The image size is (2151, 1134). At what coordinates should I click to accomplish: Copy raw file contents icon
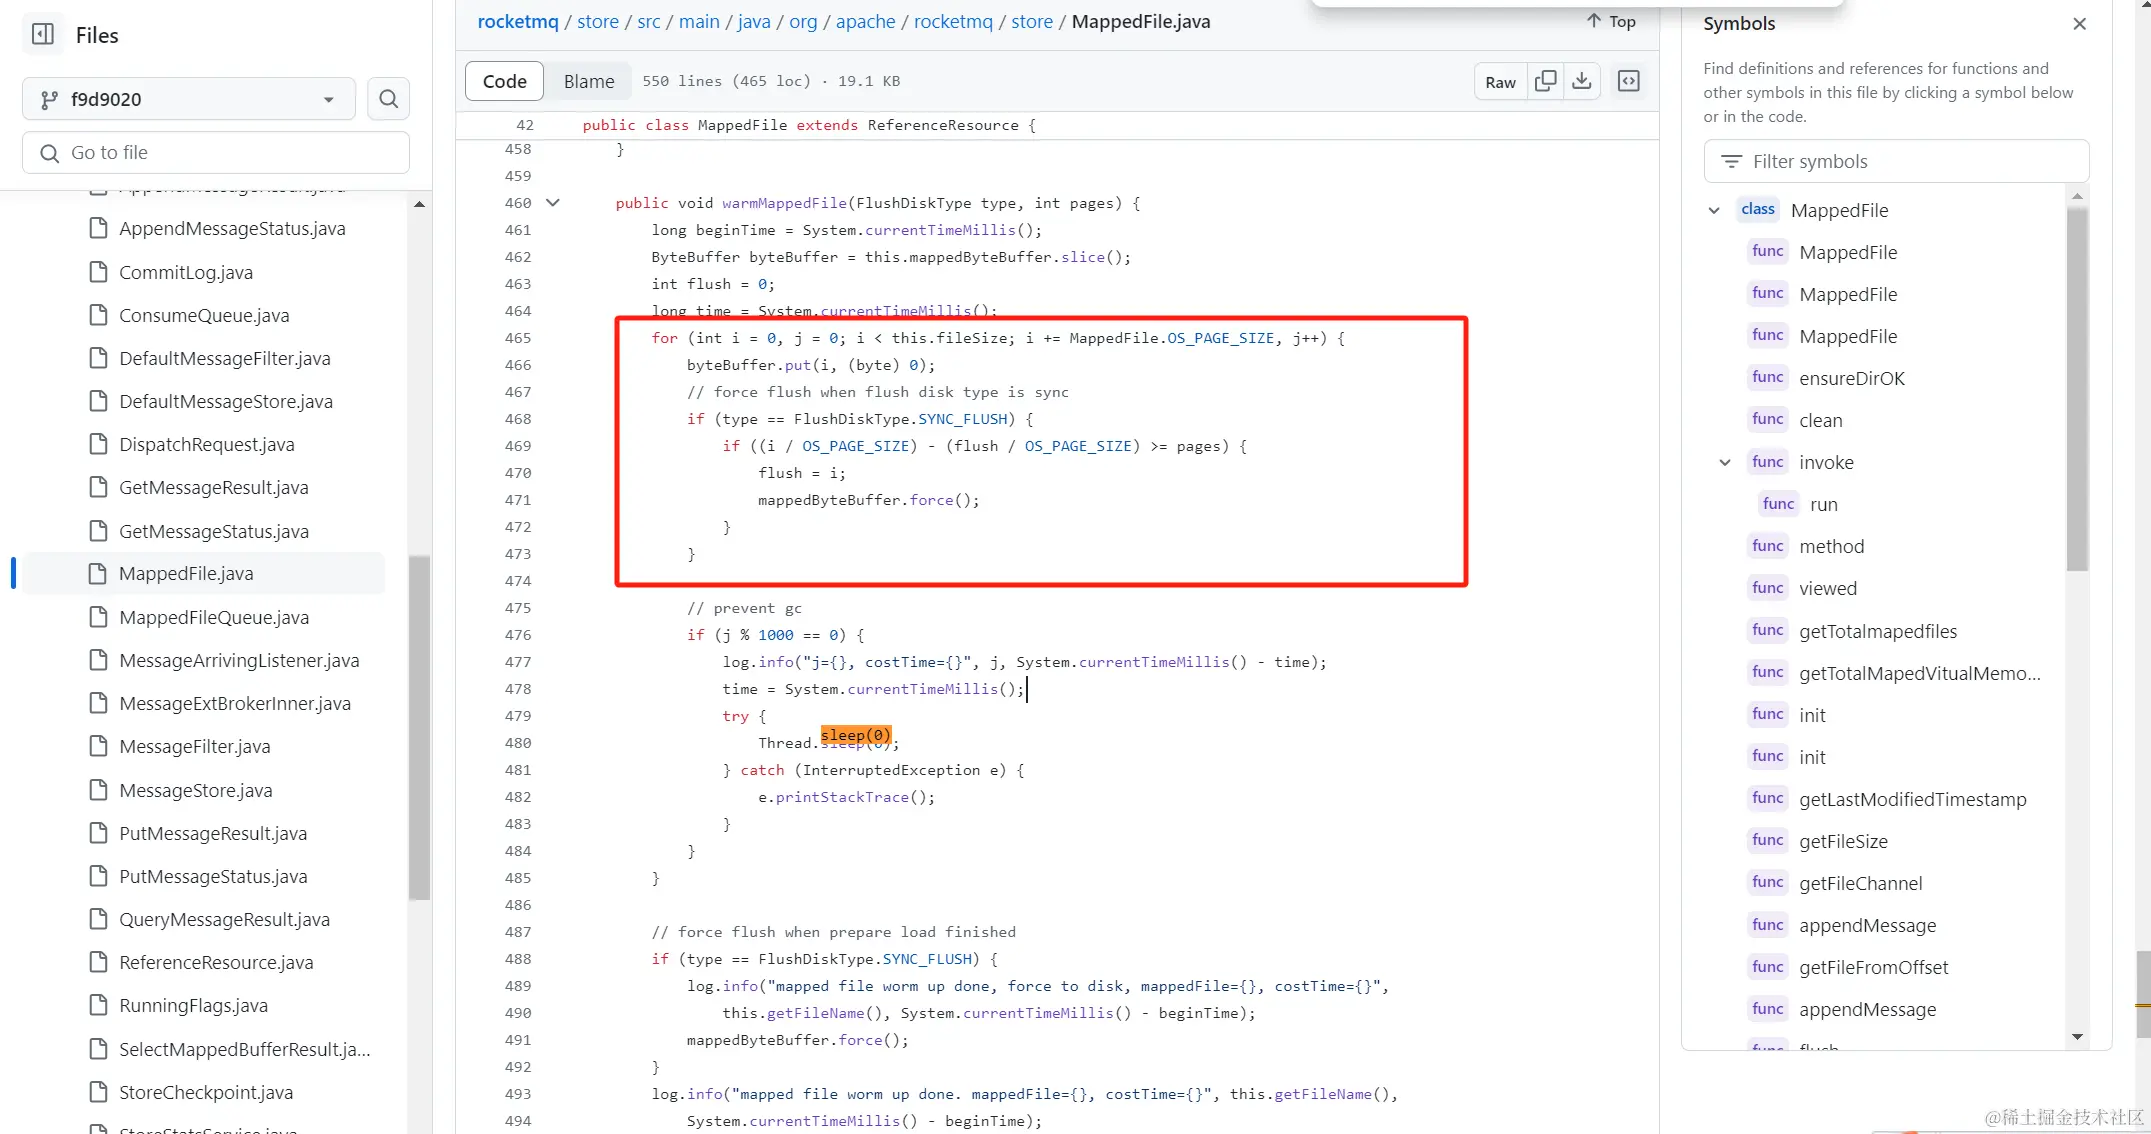click(x=1545, y=81)
